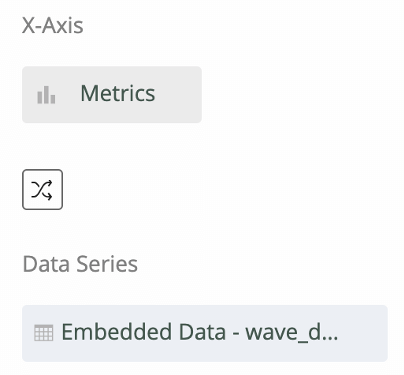Click the Data Series section label

click(80, 264)
